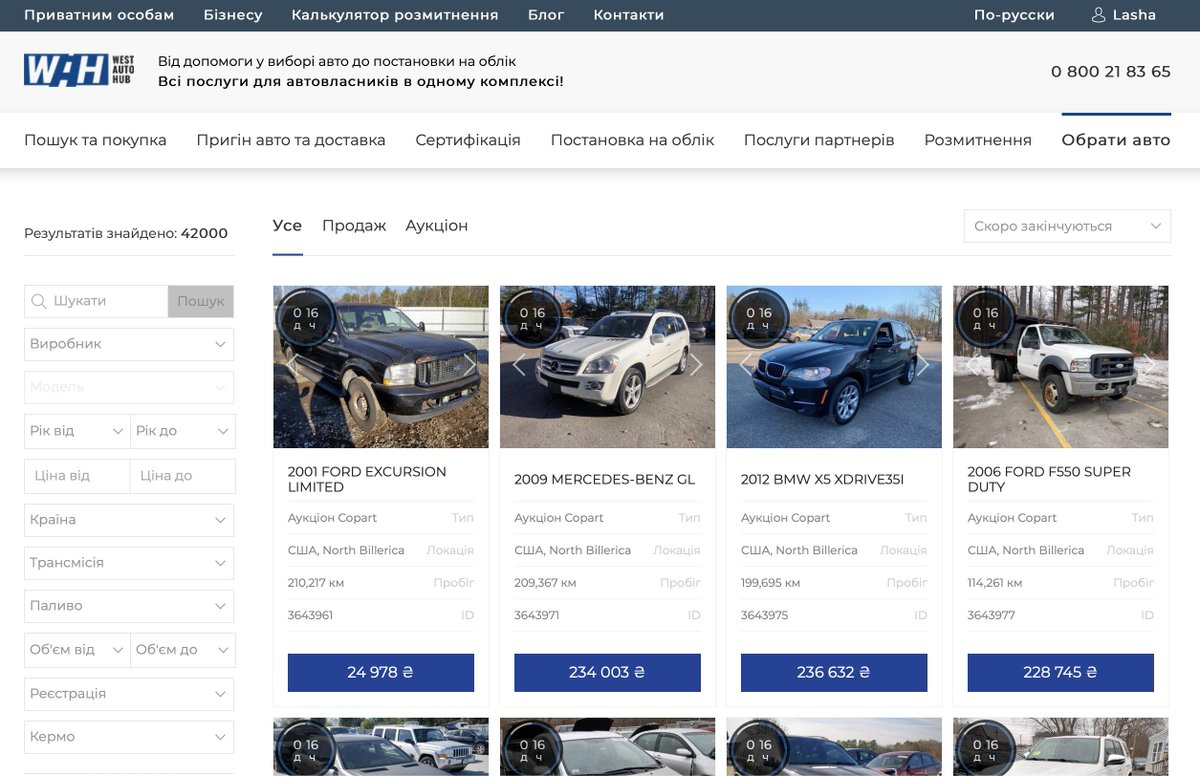Viewport: 1200px width, 776px height.
Task: Show previous photo of Ford Excursion
Action: pos(291,366)
